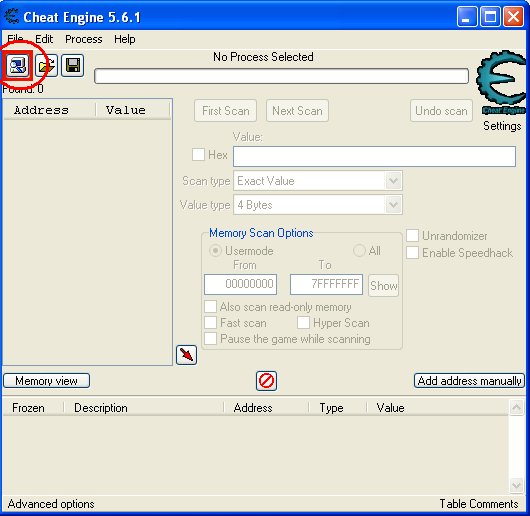Expand the Scan type dropdown
This screenshot has width=530, height=516.
point(393,181)
